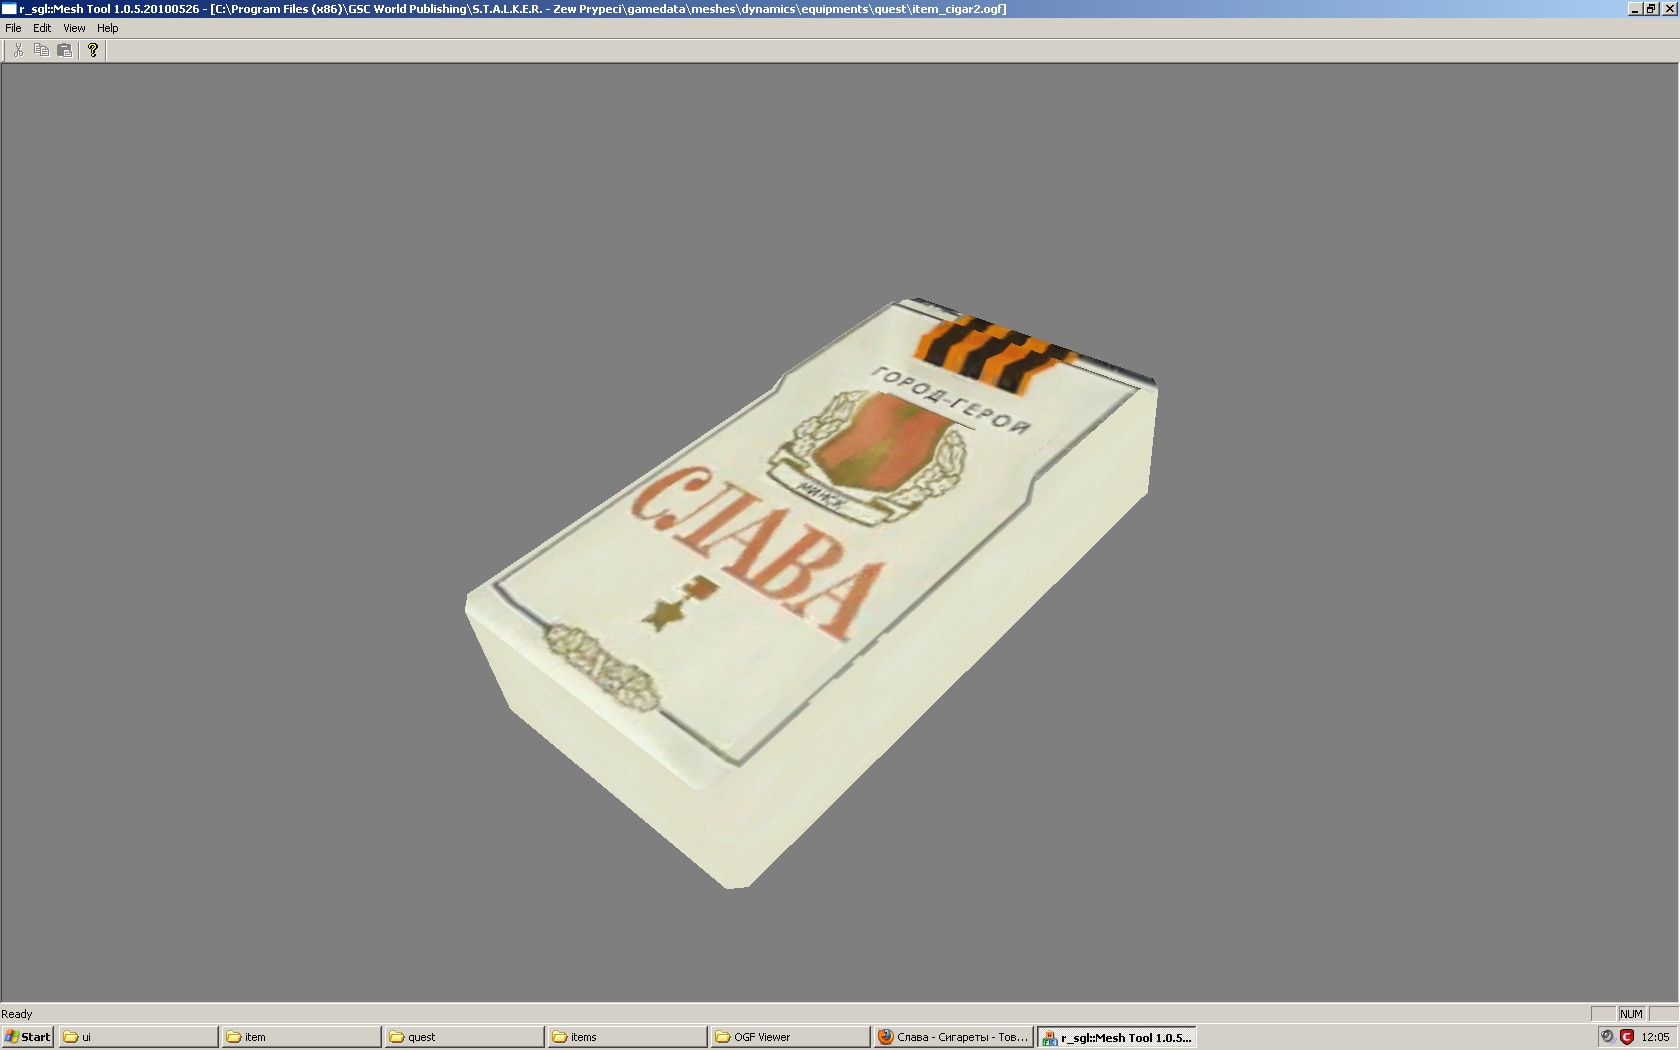The width and height of the screenshot is (1680, 1050).
Task: Select the r_sgl::Mesh Tool taskbar button
Action: pos(1117,1037)
